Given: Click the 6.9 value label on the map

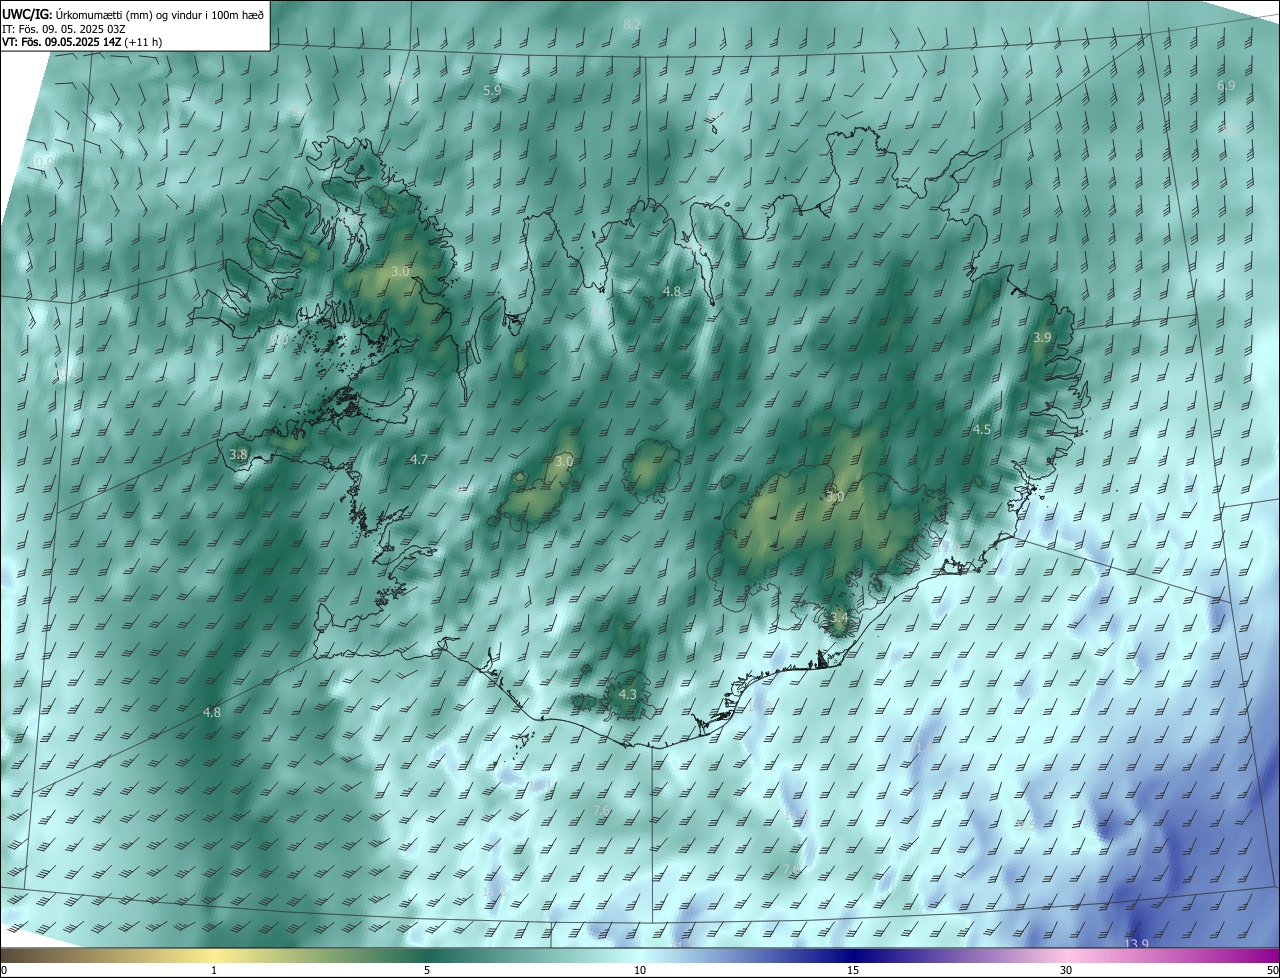Looking at the screenshot, I should 1226,86.
